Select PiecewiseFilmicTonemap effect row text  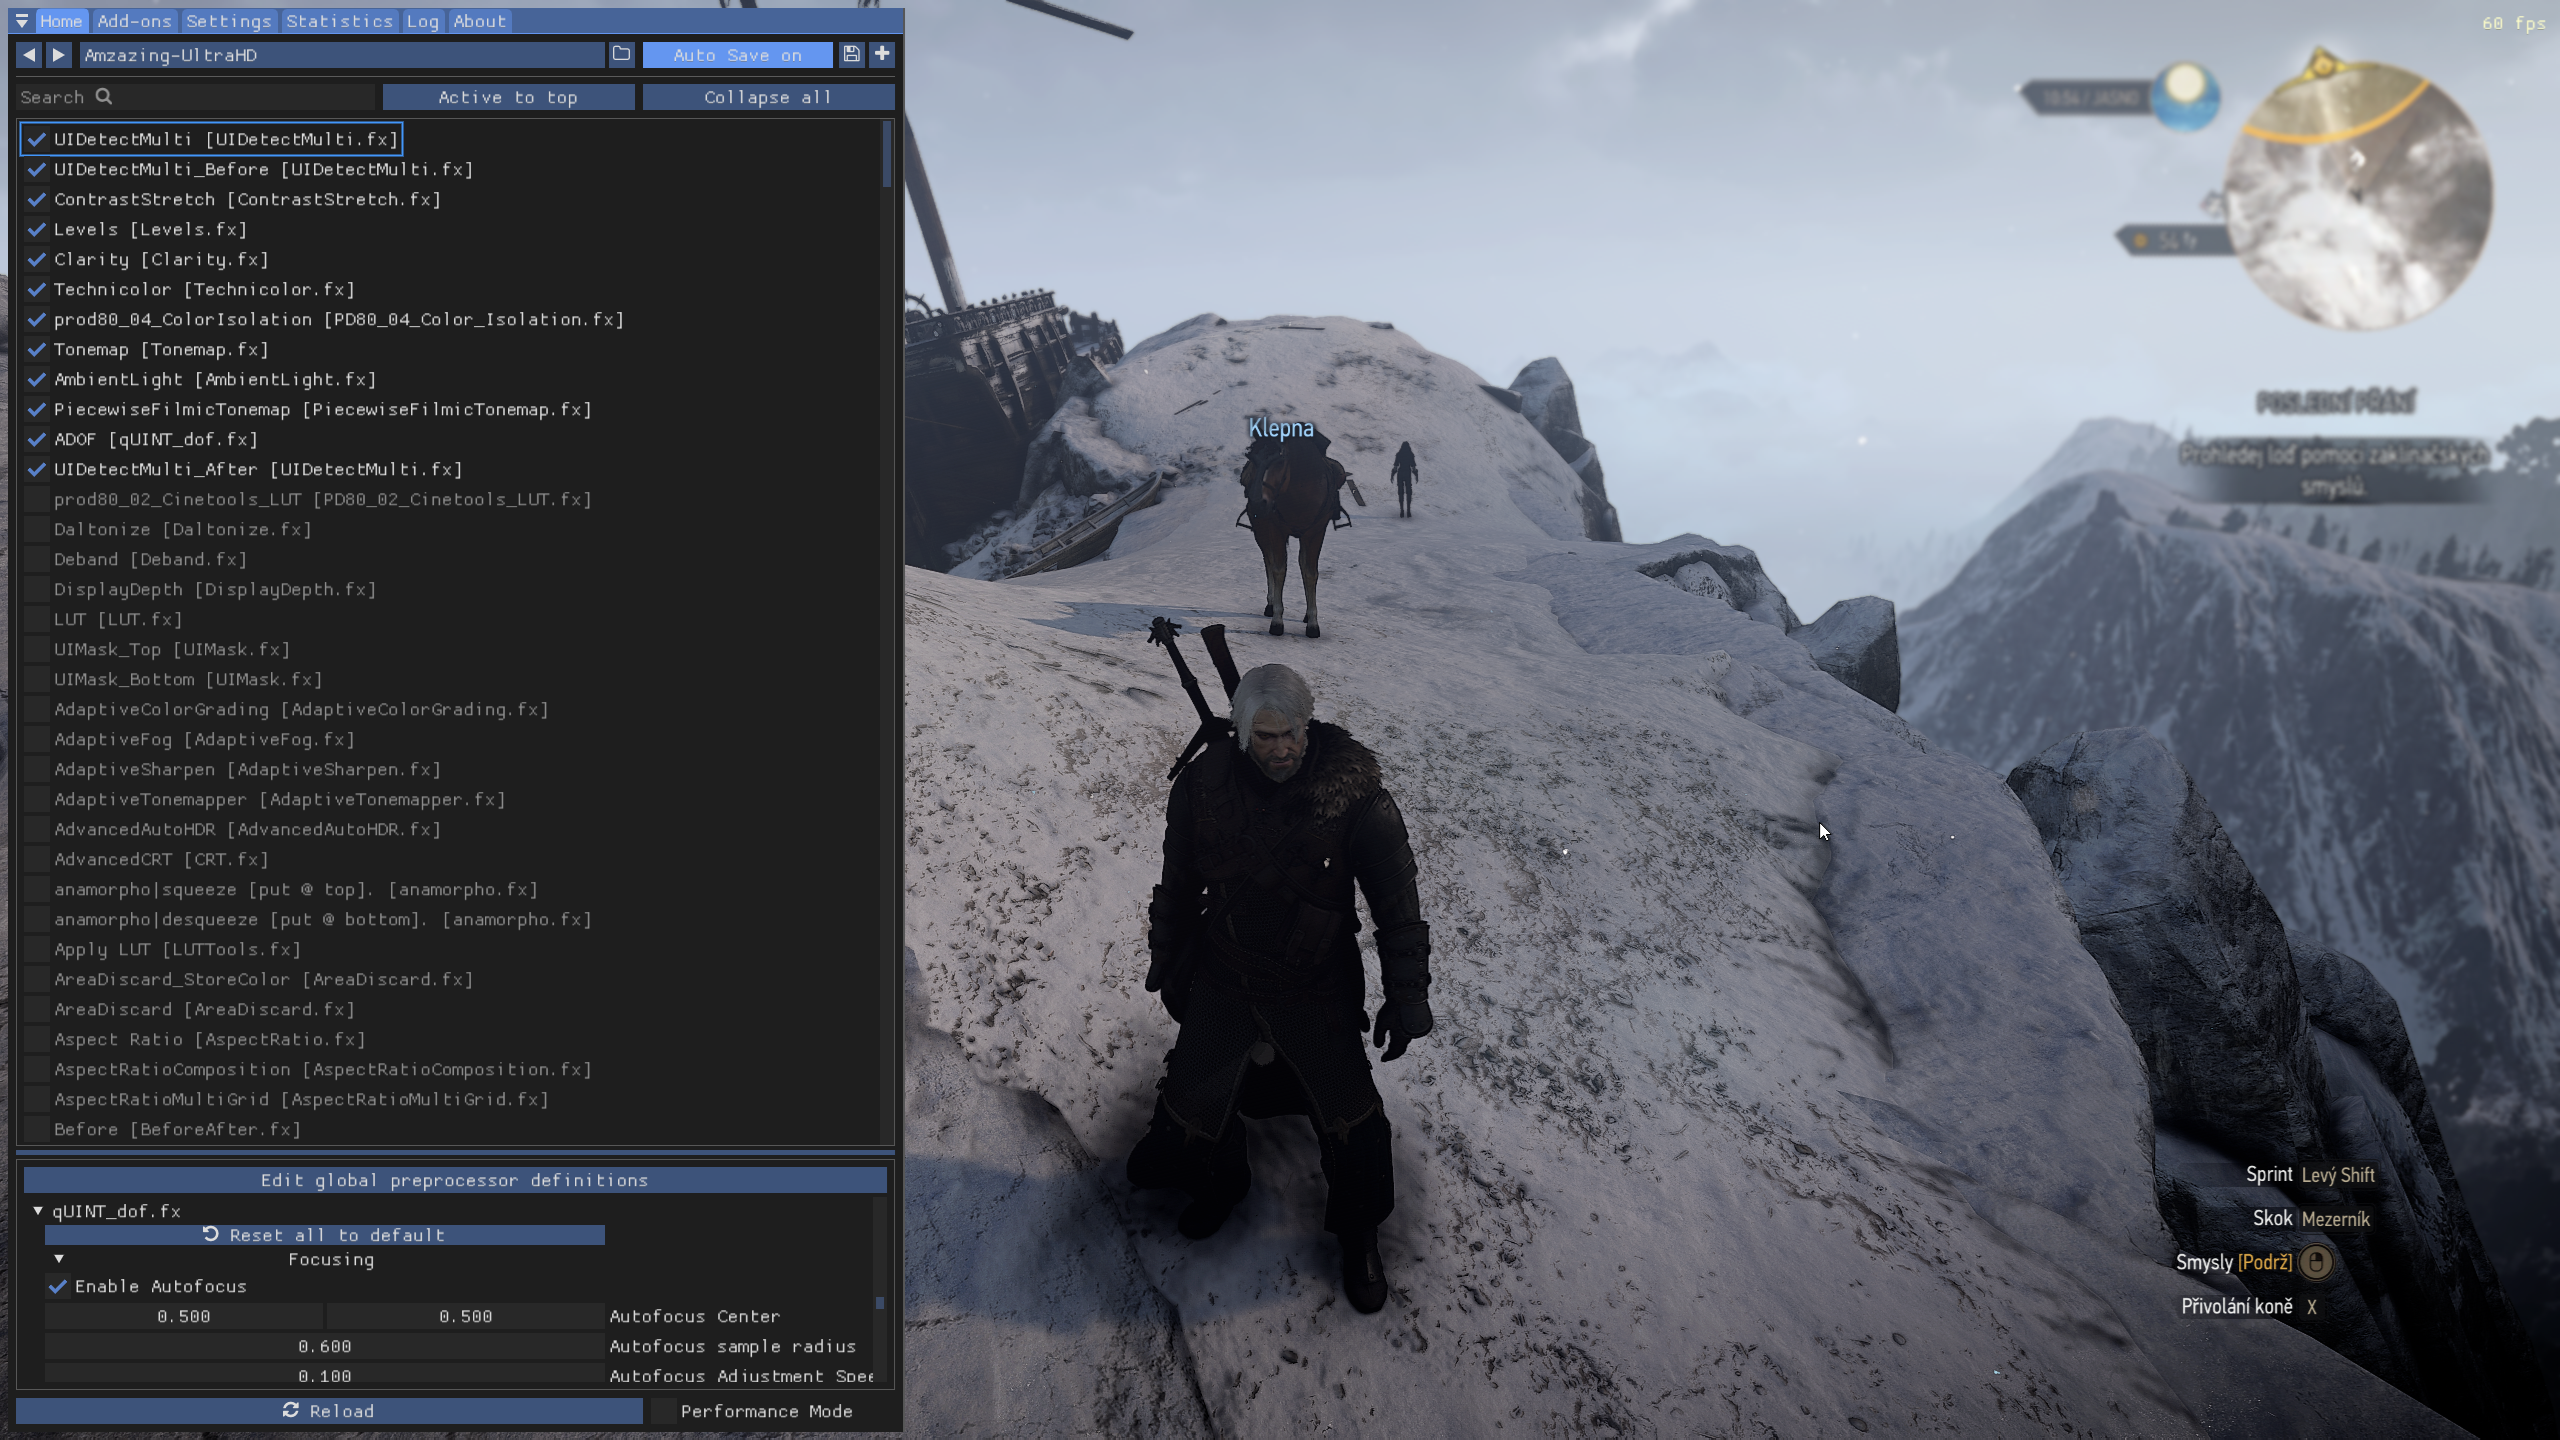[323, 409]
